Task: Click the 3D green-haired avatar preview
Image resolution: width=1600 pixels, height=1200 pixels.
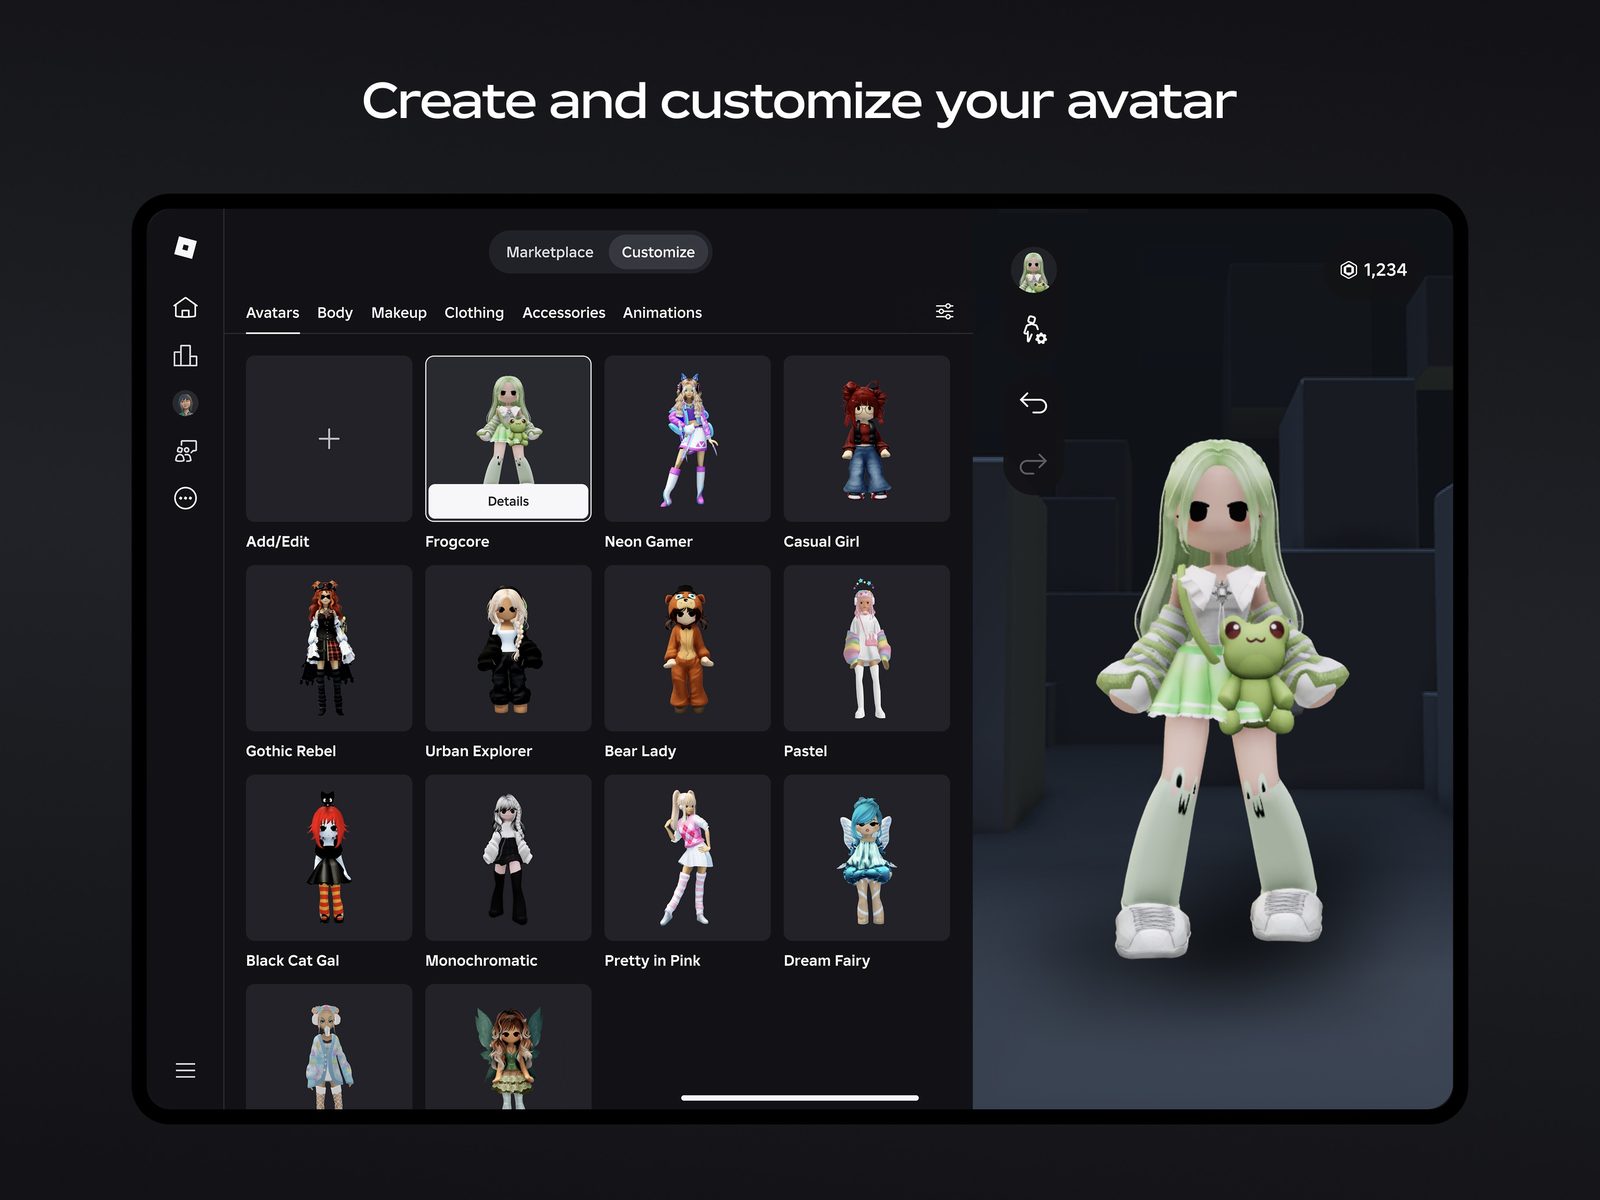Action: click(x=1222, y=700)
